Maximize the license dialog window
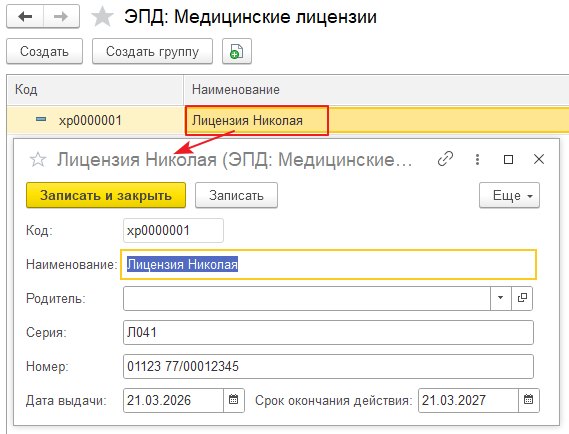Image resolution: width=569 pixels, height=434 pixels. click(508, 159)
